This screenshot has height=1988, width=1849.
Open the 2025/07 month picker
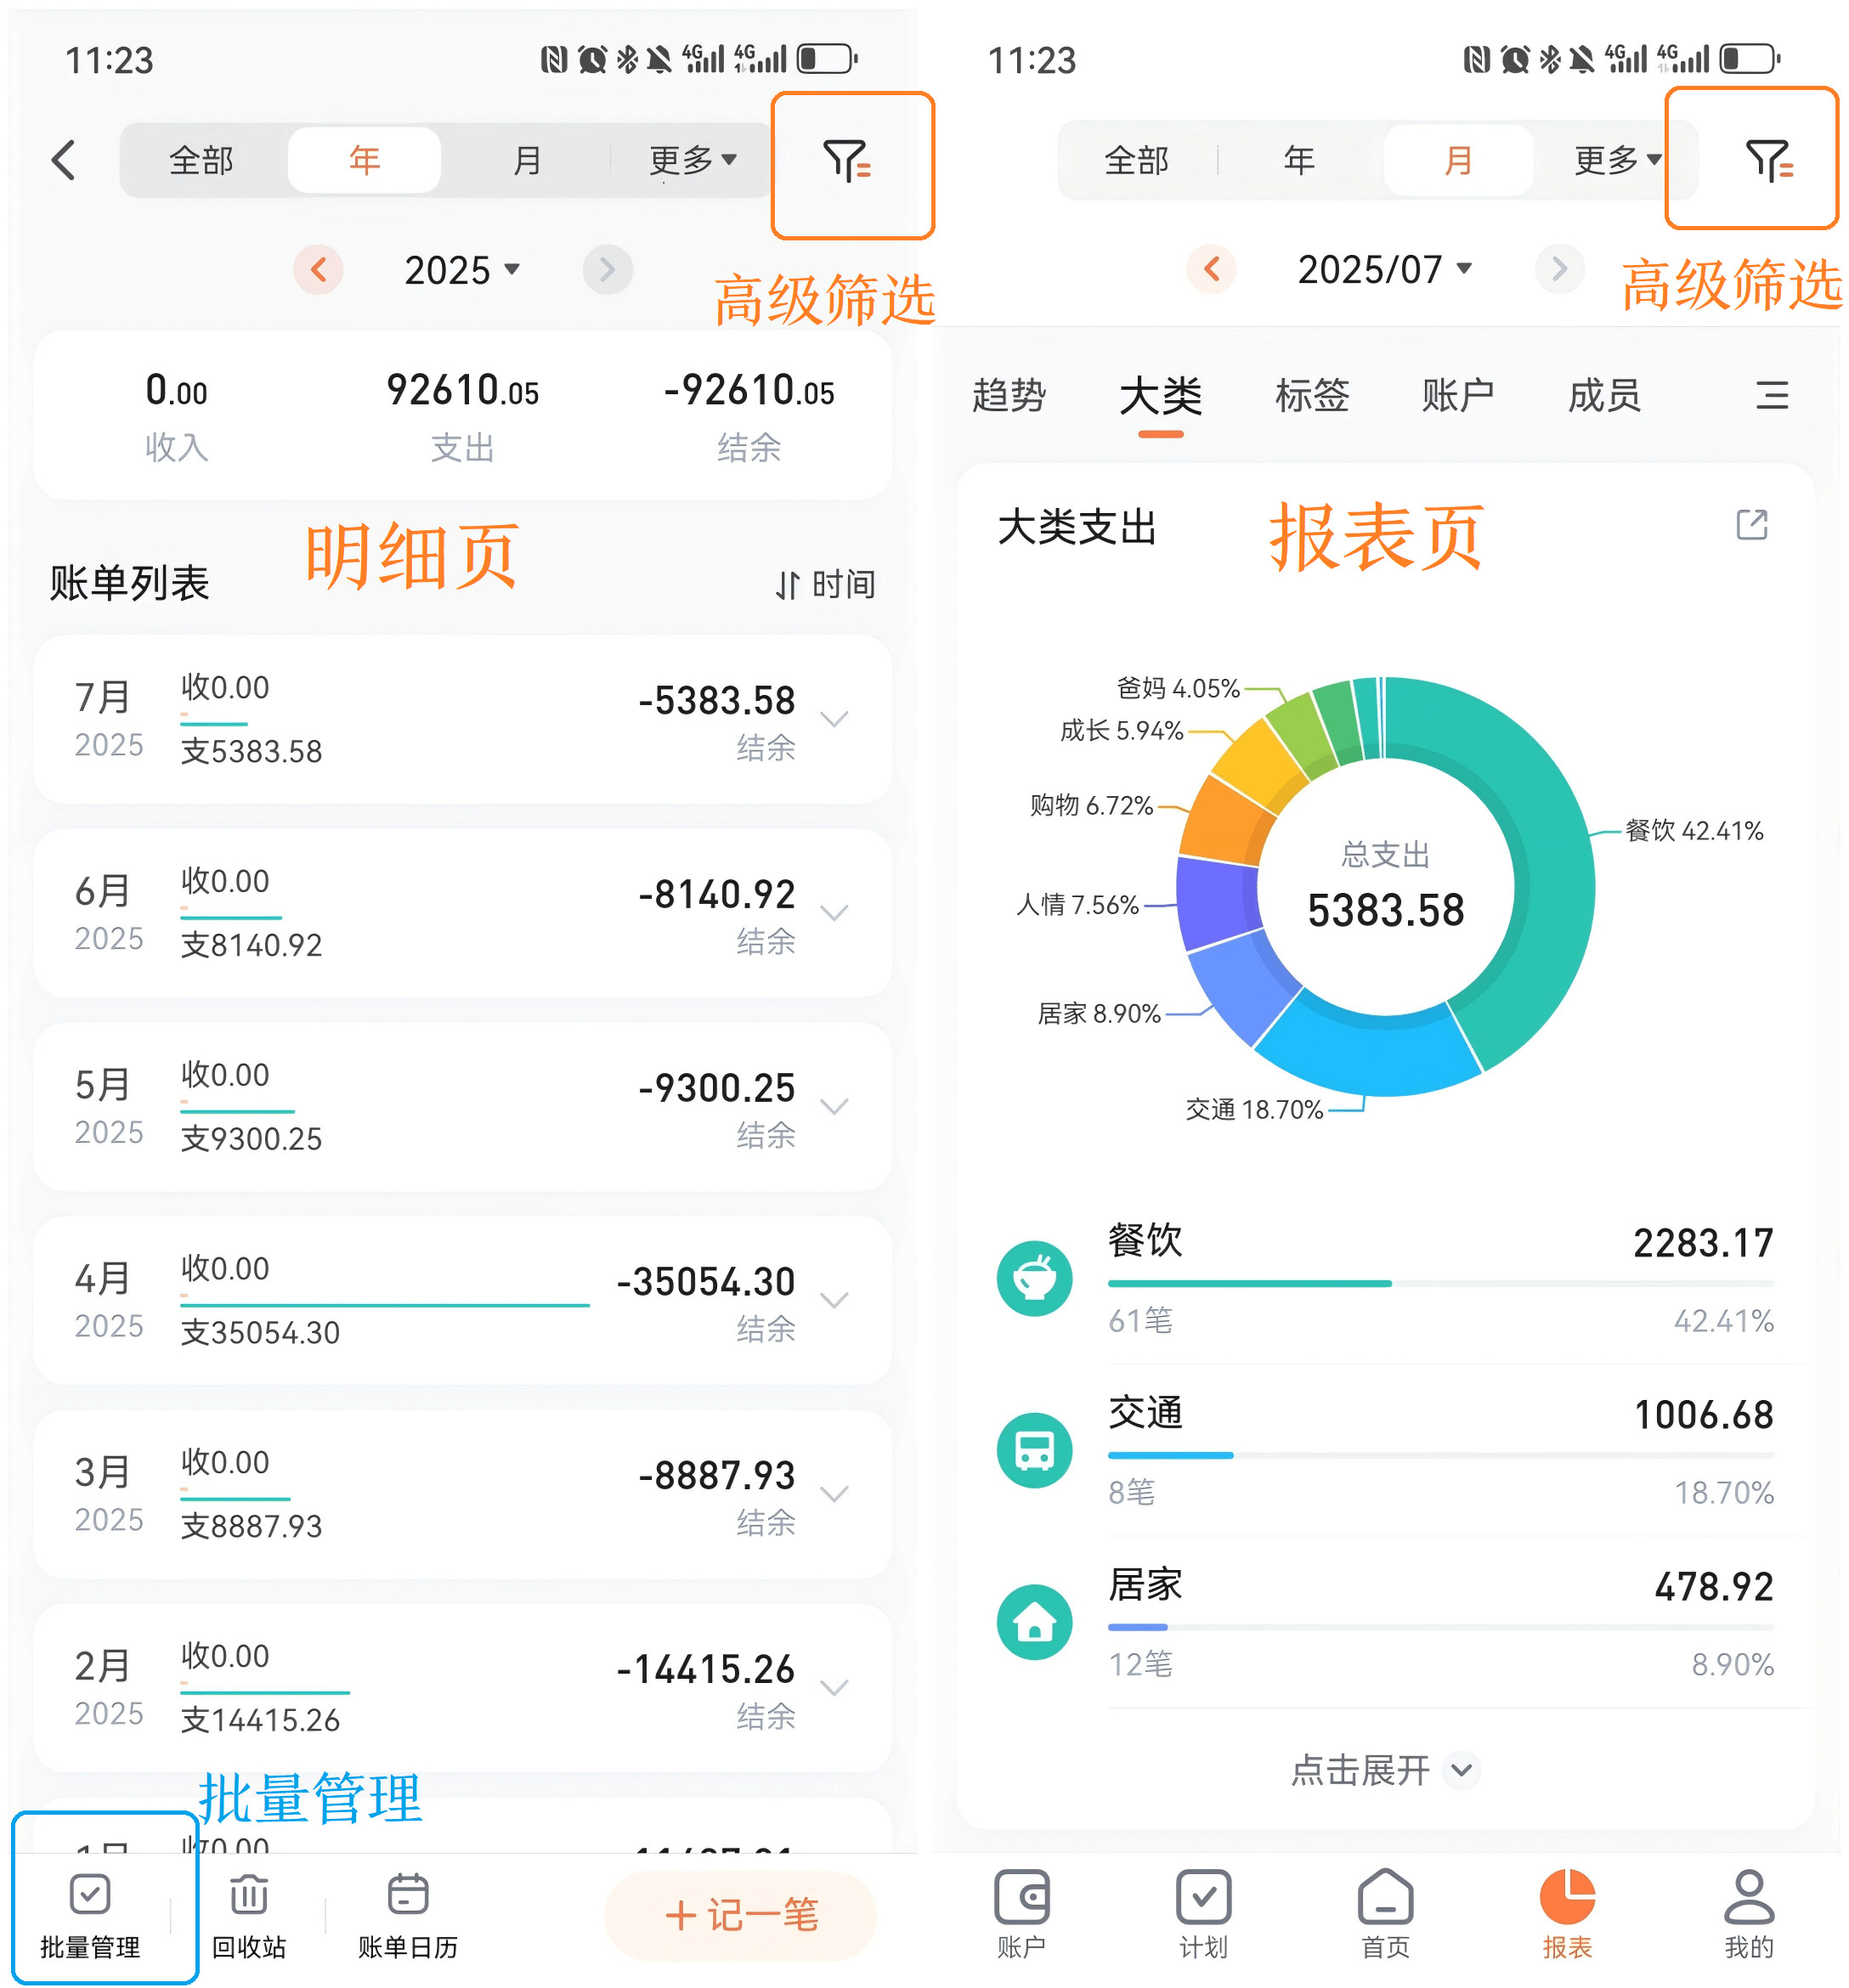coord(1384,269)
